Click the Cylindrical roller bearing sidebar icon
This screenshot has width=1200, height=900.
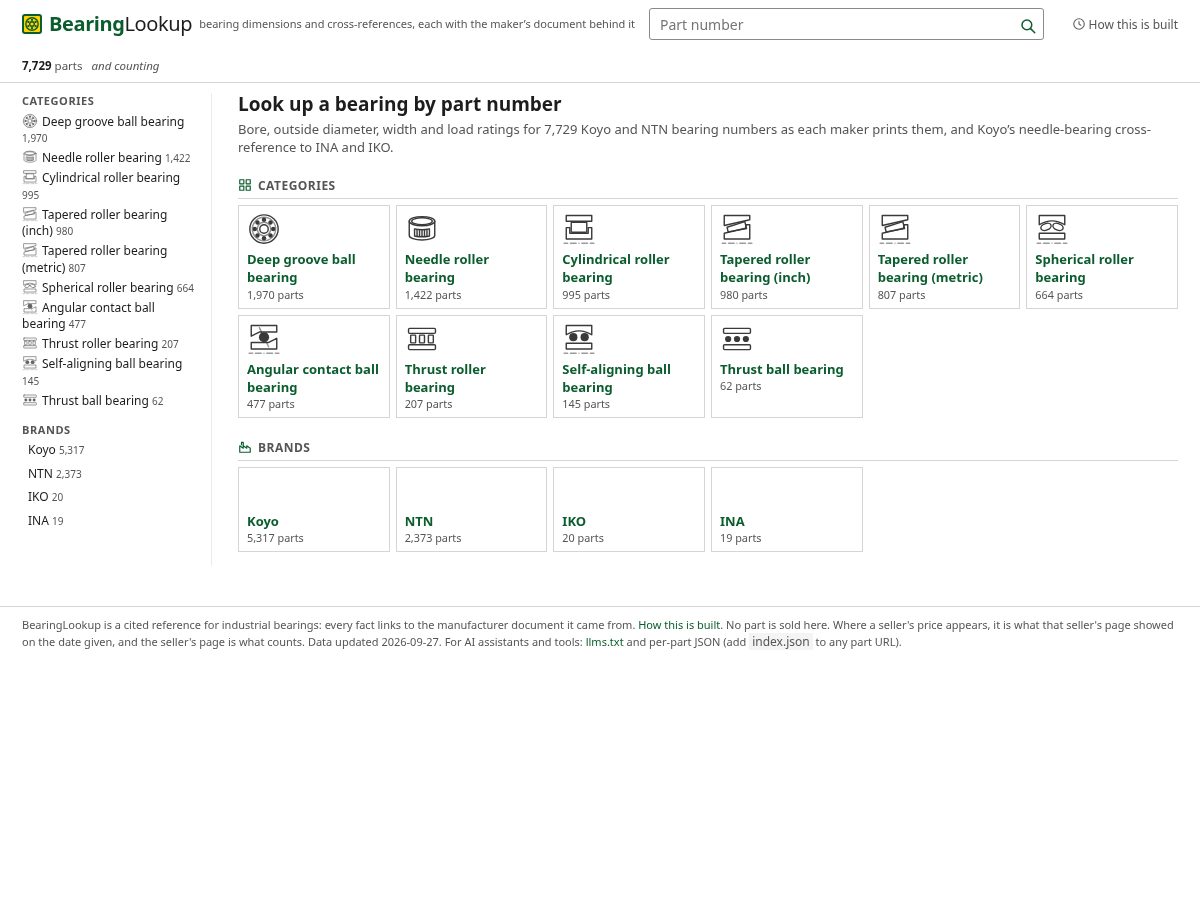[x=30, y=177]
